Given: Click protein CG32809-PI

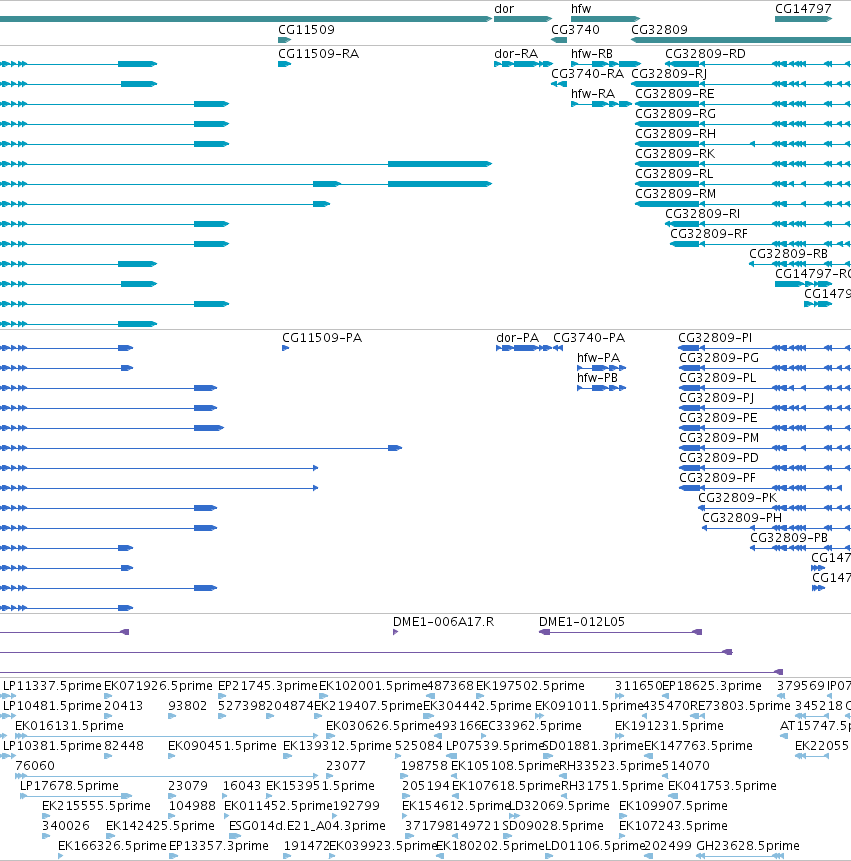Looking at the screenshot, I should (715, 338).
